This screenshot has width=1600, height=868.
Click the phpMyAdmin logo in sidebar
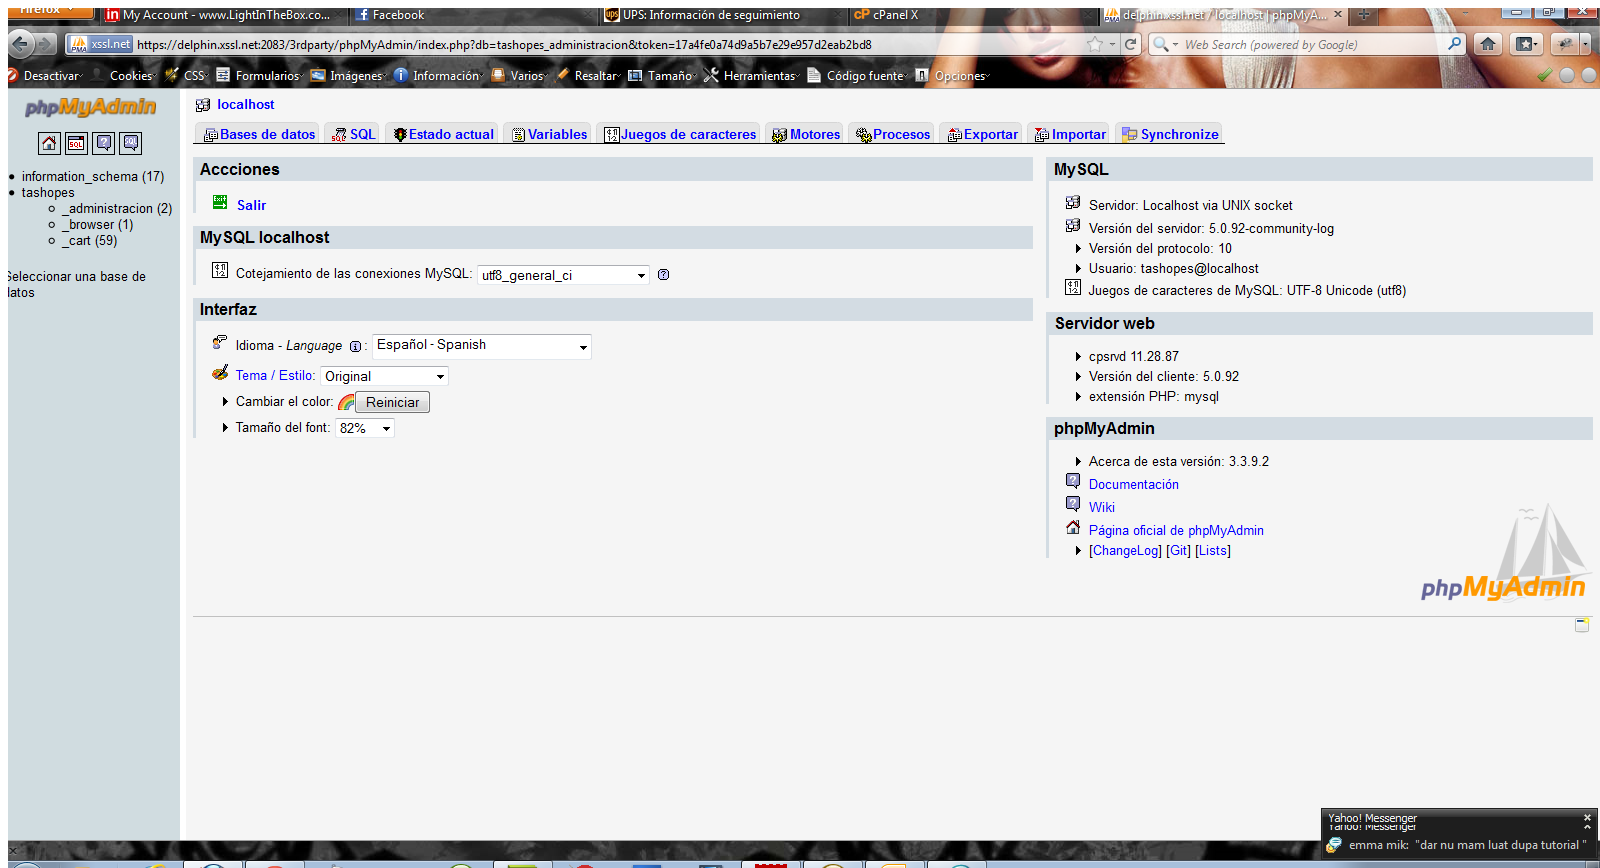pos(91,107)
